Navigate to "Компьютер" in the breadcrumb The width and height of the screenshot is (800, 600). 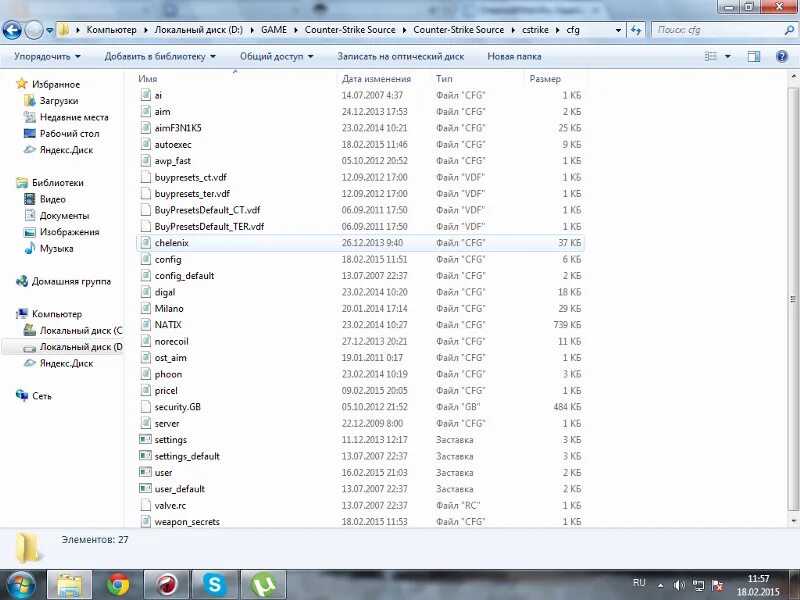click(x=111, y=30)
